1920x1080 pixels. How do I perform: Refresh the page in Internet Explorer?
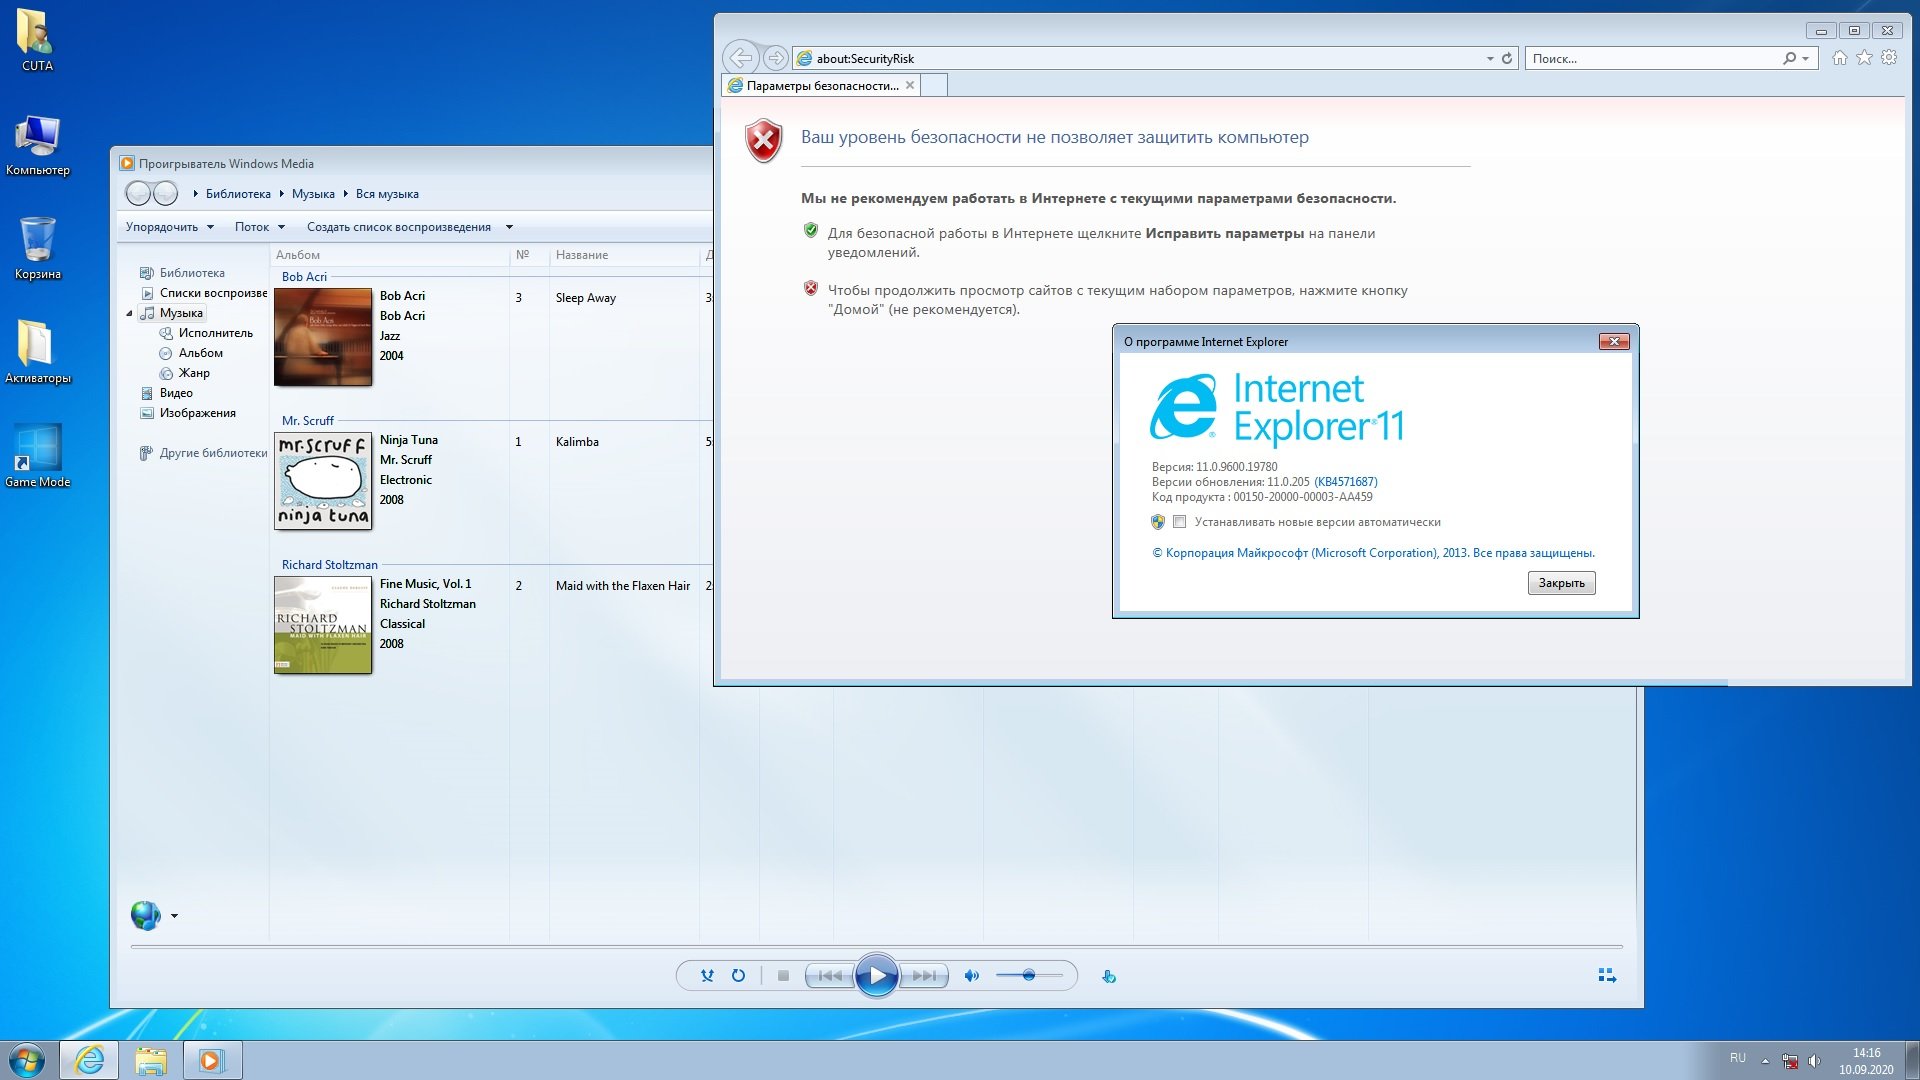(x=1507, y=58)
